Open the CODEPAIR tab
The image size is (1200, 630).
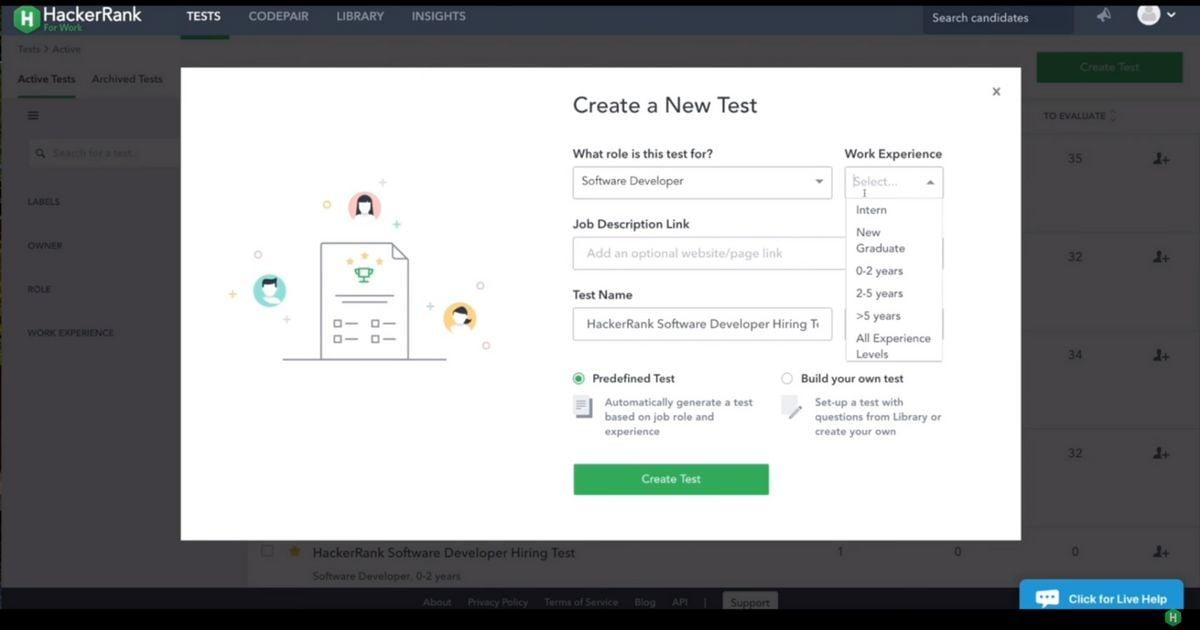click(278, 16)
